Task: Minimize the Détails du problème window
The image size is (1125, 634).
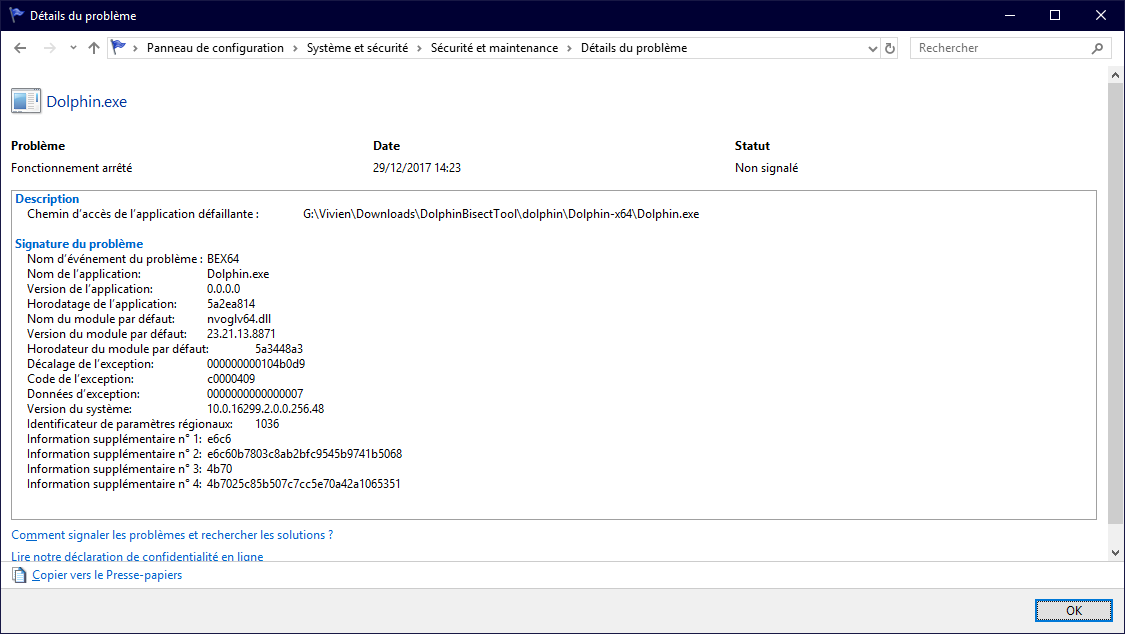Action: (x=1009, y=15)
